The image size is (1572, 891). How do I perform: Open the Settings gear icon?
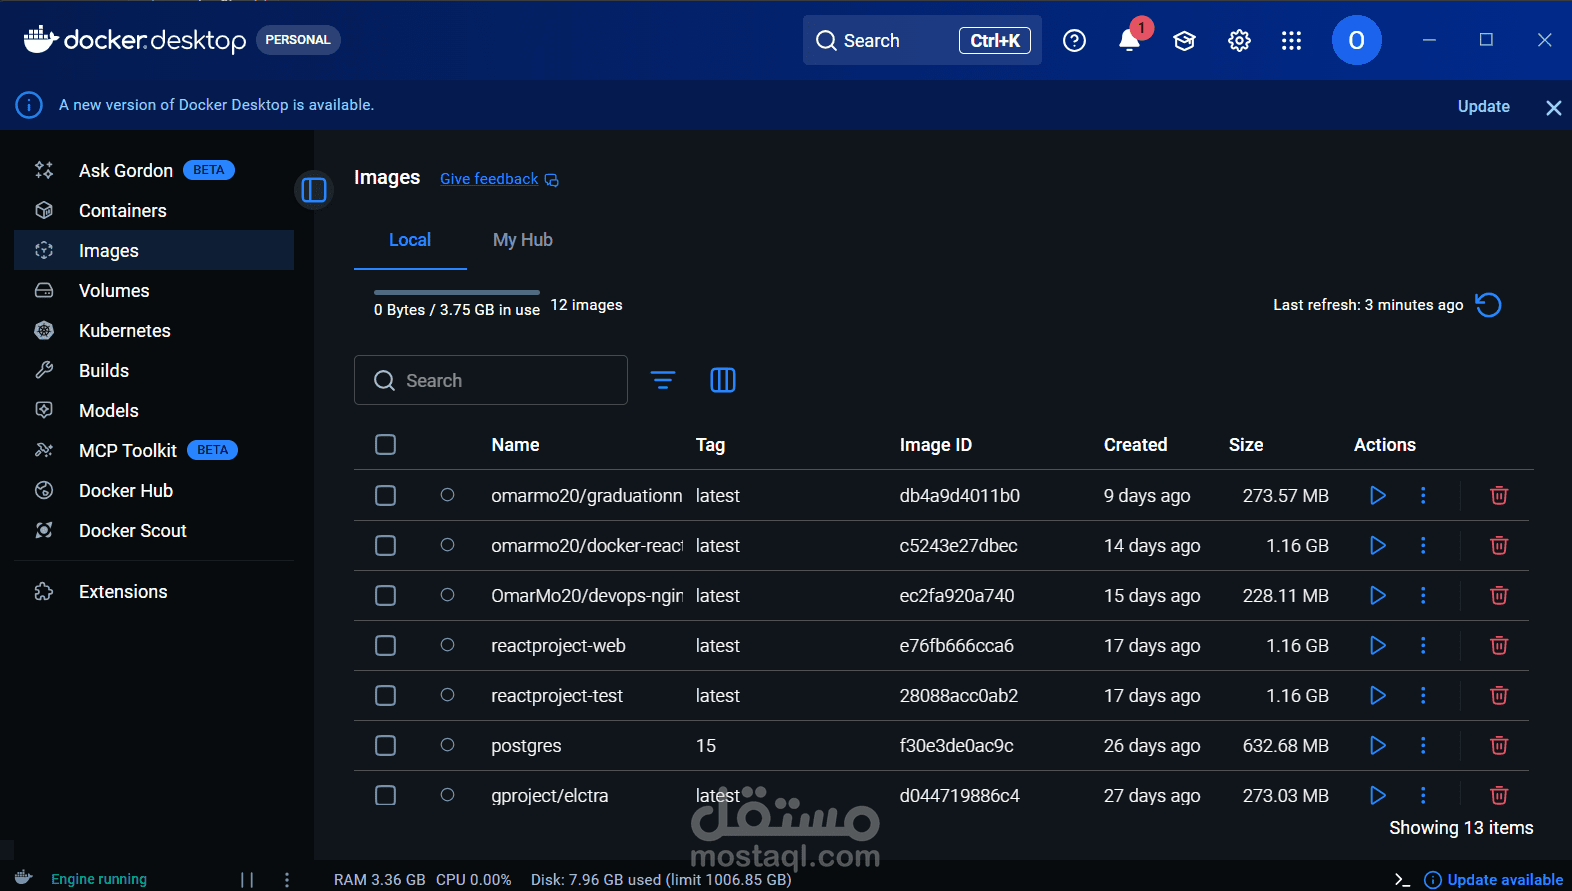pyautogui.click(x=1239, y=40)
